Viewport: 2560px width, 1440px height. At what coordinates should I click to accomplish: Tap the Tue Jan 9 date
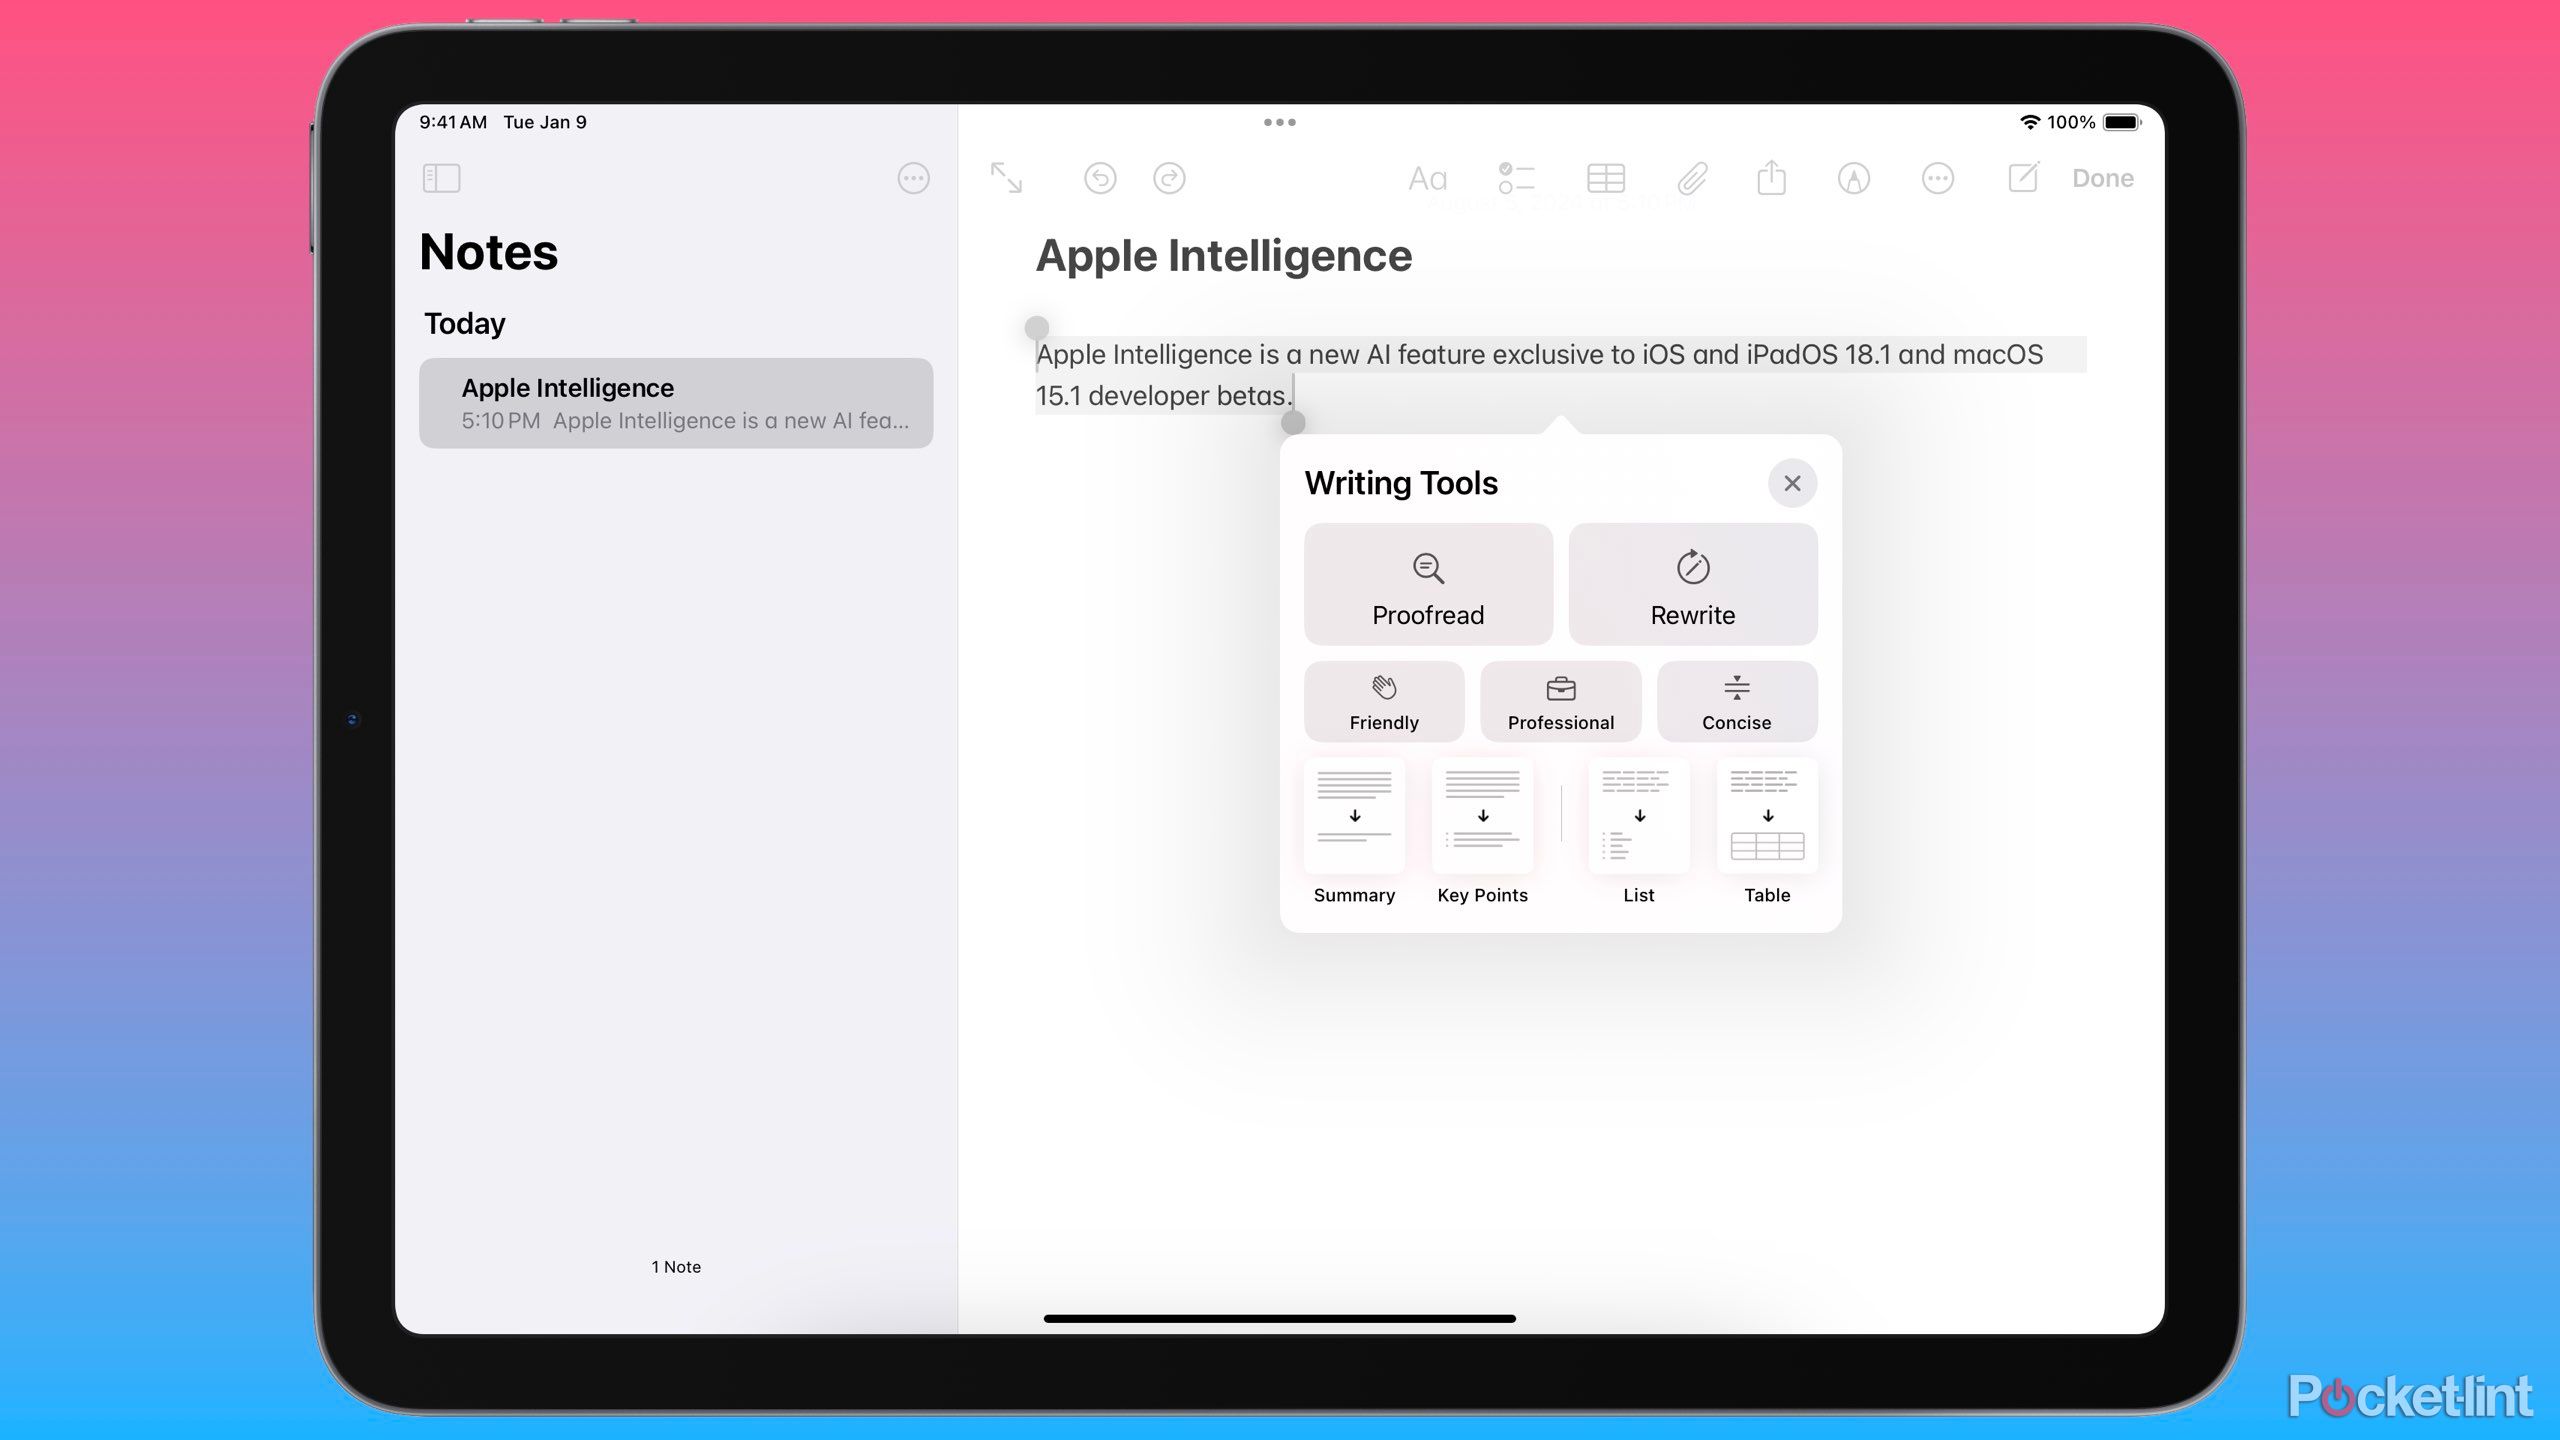[x=545, y=122]
